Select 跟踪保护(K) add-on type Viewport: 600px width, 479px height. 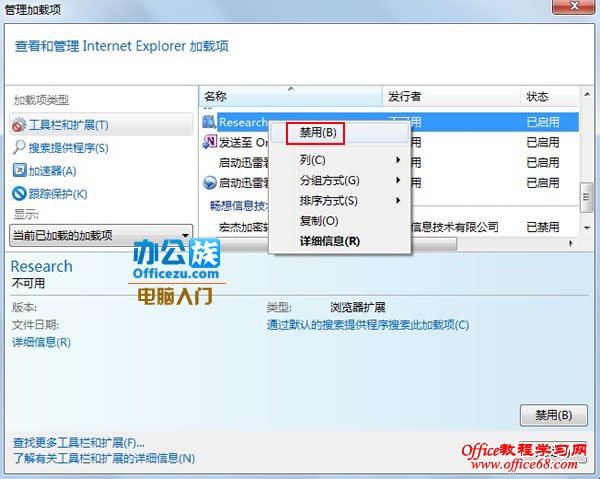pyautogui.click(x=58, y=194)
